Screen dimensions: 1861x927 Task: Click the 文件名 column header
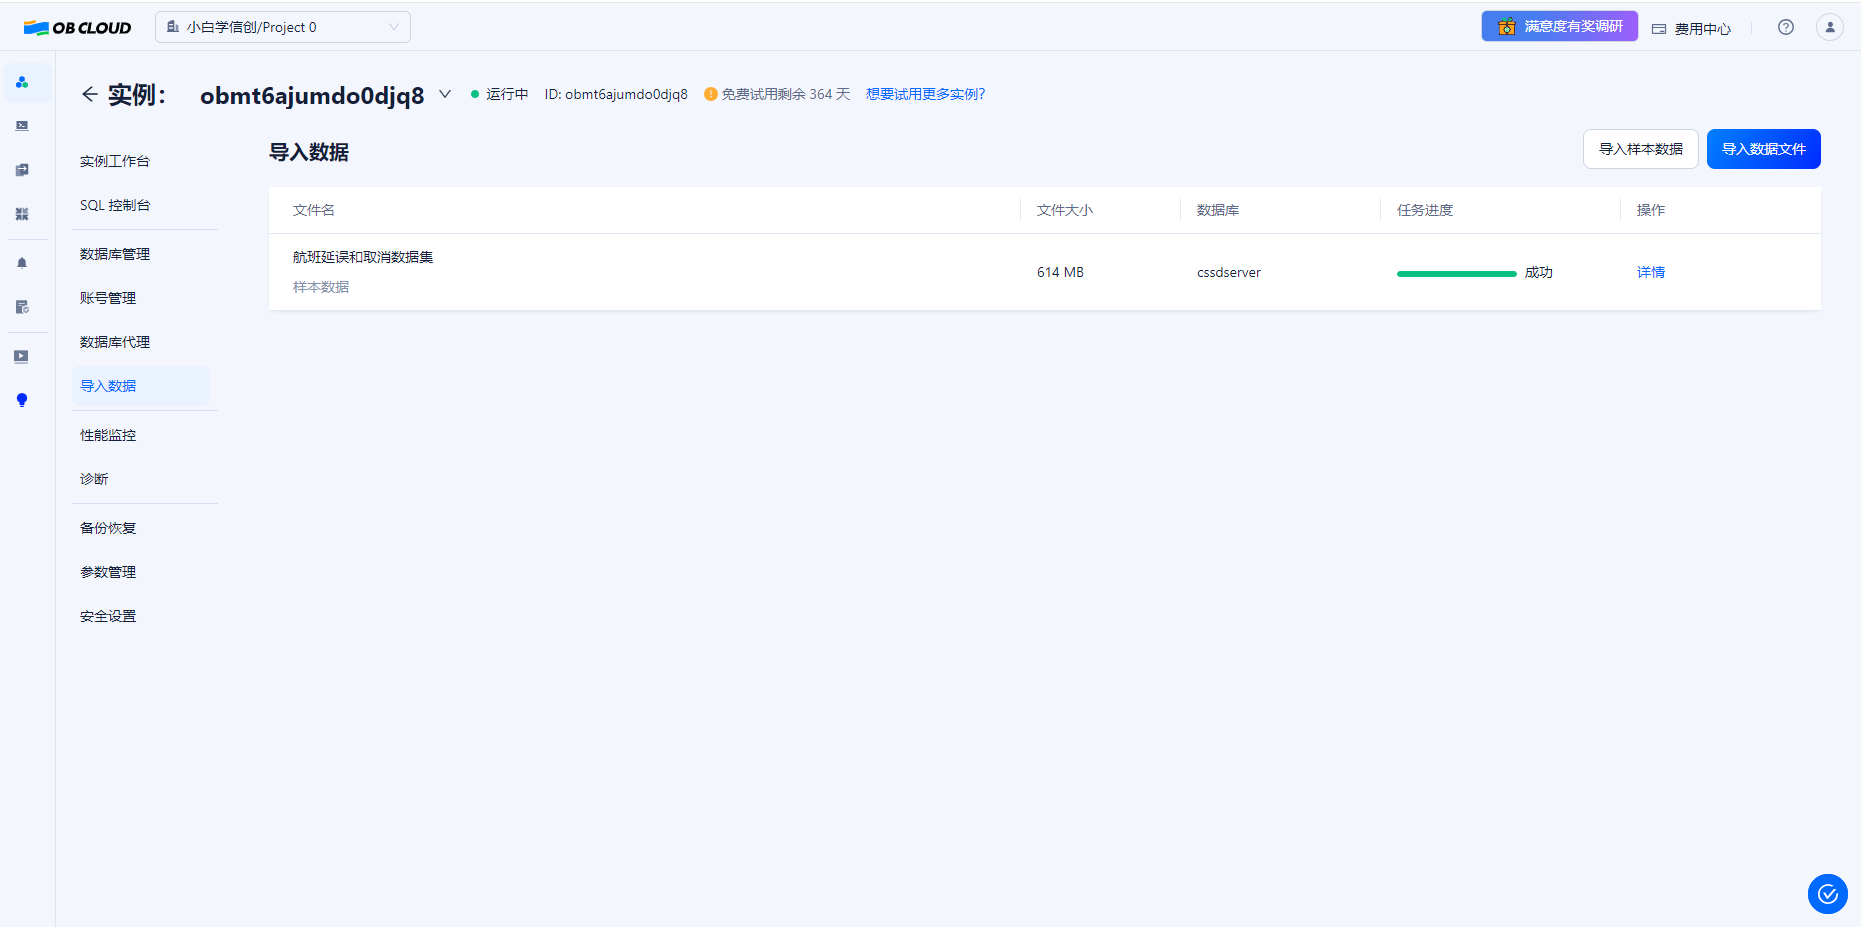(314, 210)
